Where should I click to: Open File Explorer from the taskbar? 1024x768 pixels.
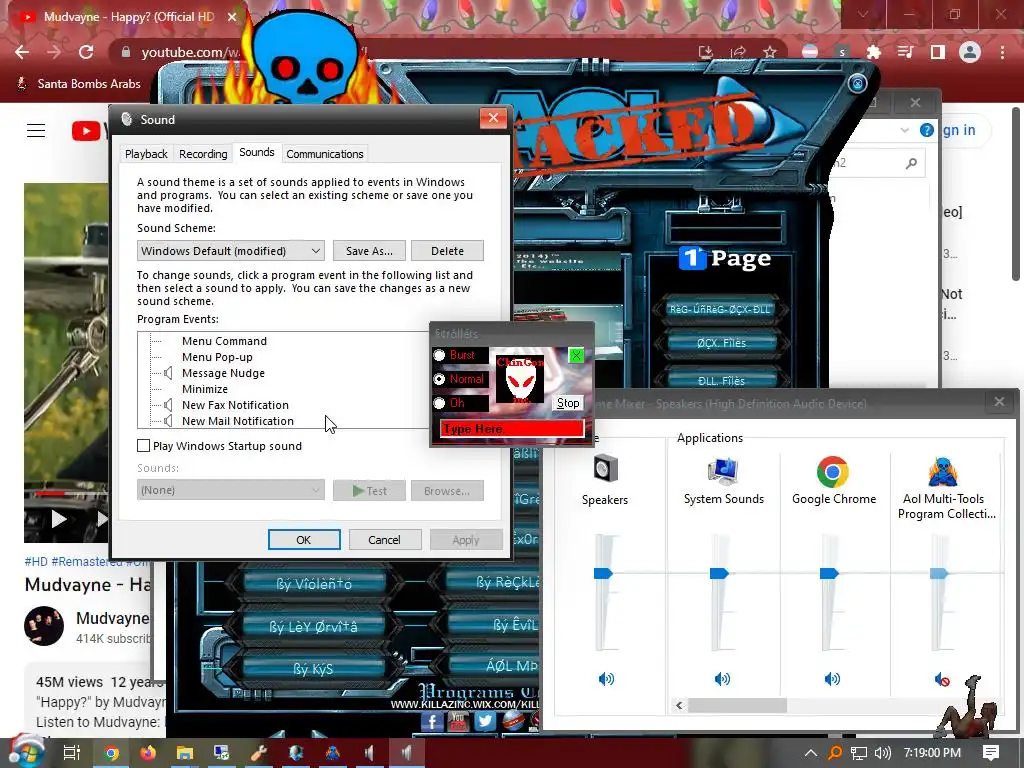coord(185,753)
